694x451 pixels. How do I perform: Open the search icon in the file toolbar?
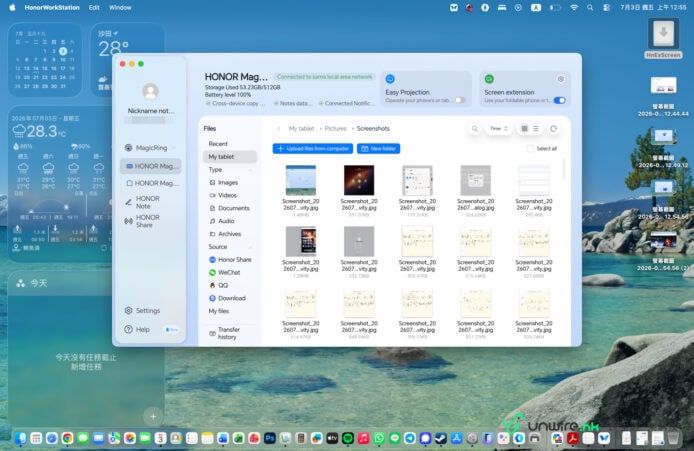pyautogui.click(x=474, y=129)
